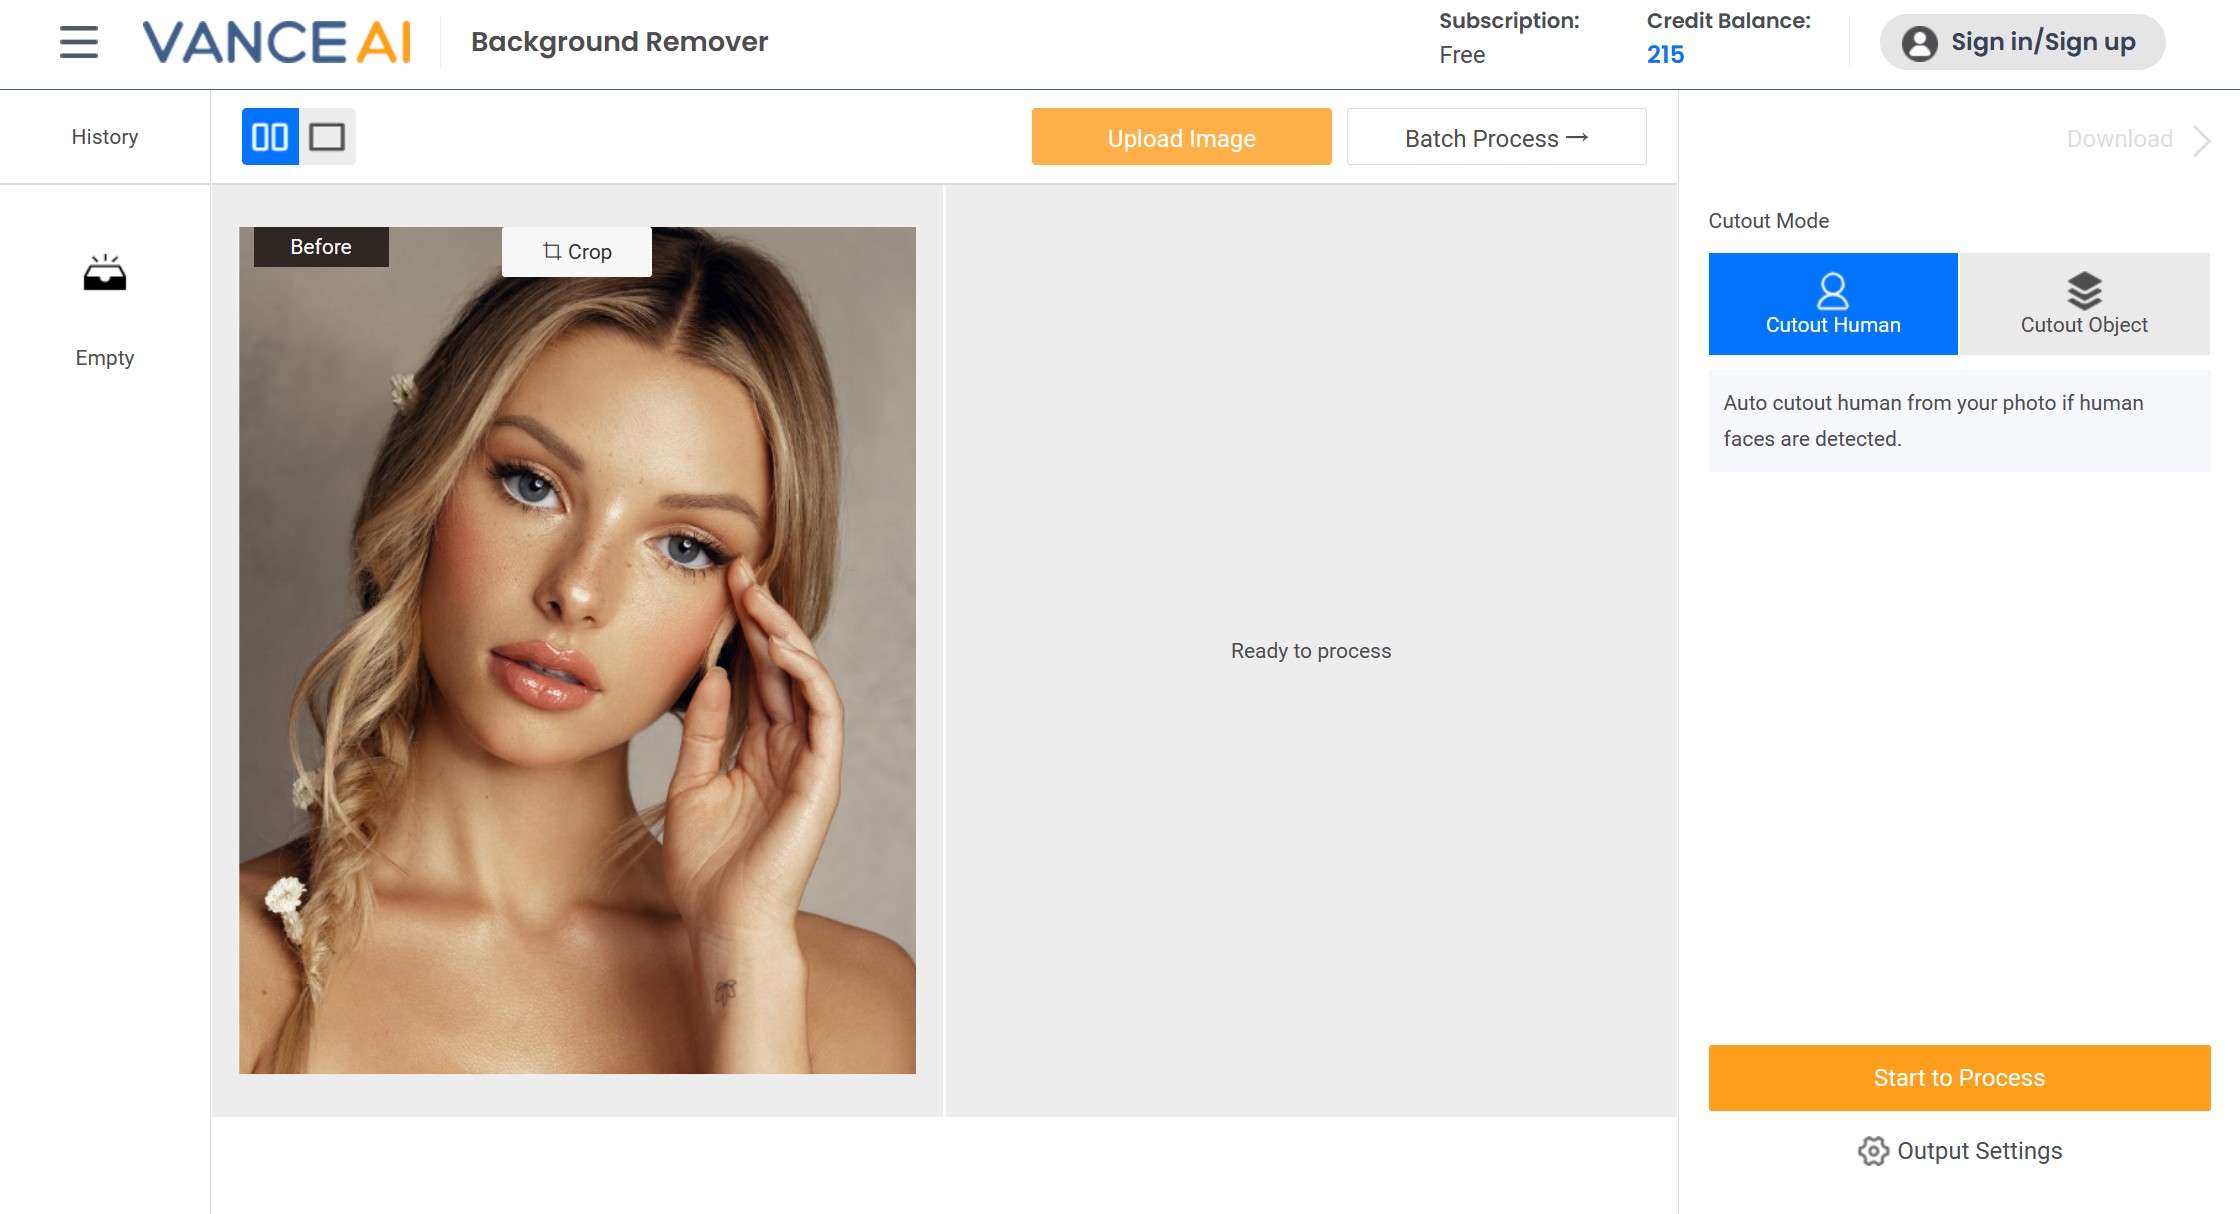The width and height of the screenshot is (2240, 1214).
Task: Click the Cutout Object layers icon
Action: pos(2083,293)
